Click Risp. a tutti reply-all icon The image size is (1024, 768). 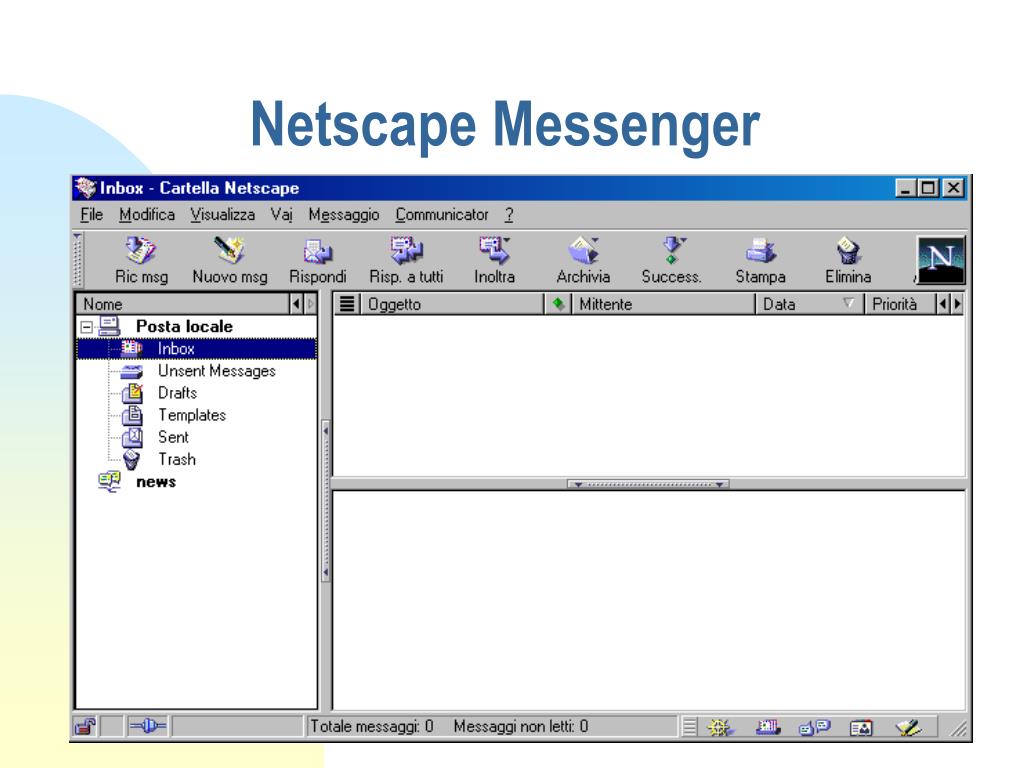[406, 250]
